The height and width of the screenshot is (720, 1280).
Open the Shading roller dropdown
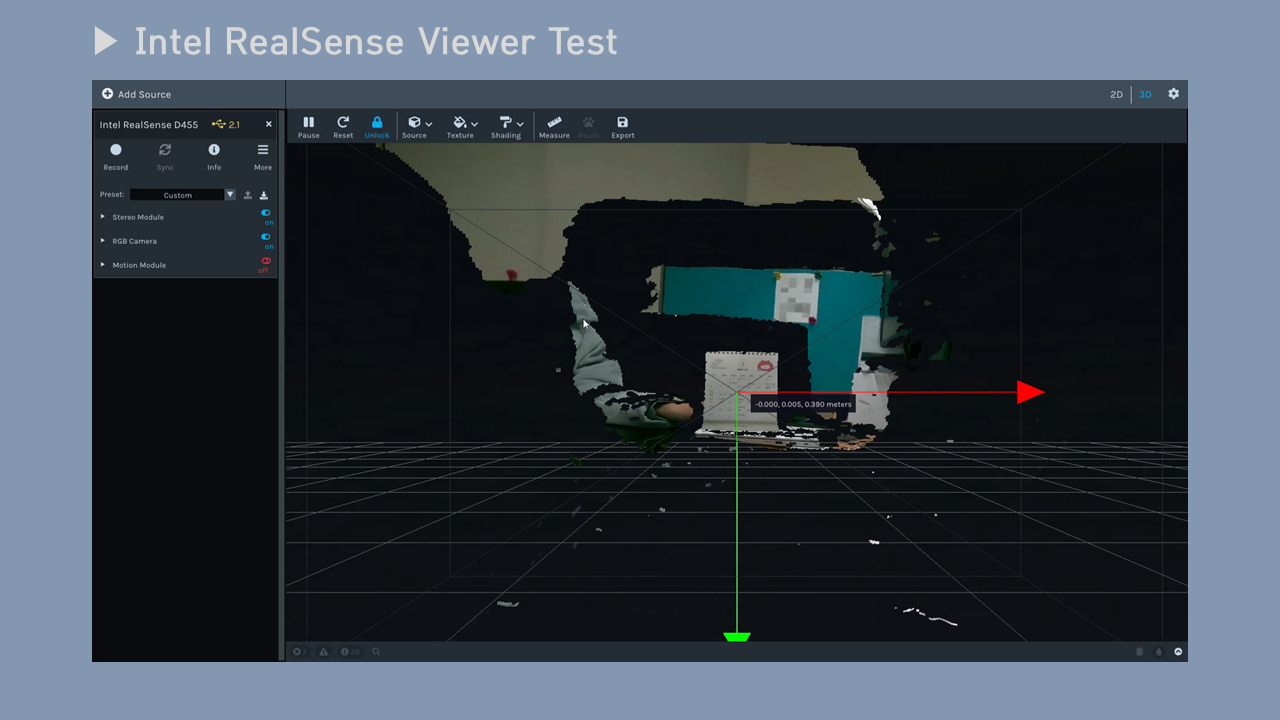(511, 122)
